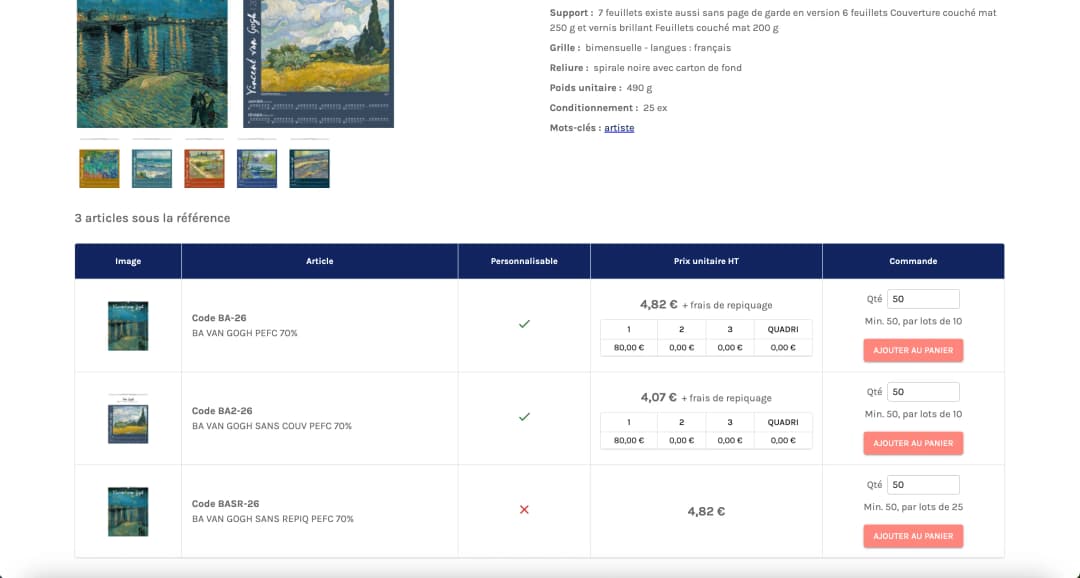The width and height of the screenshot is (1080, 578).
Task: Focus the quantity field for BA2-26
Action: coord(923,392)
